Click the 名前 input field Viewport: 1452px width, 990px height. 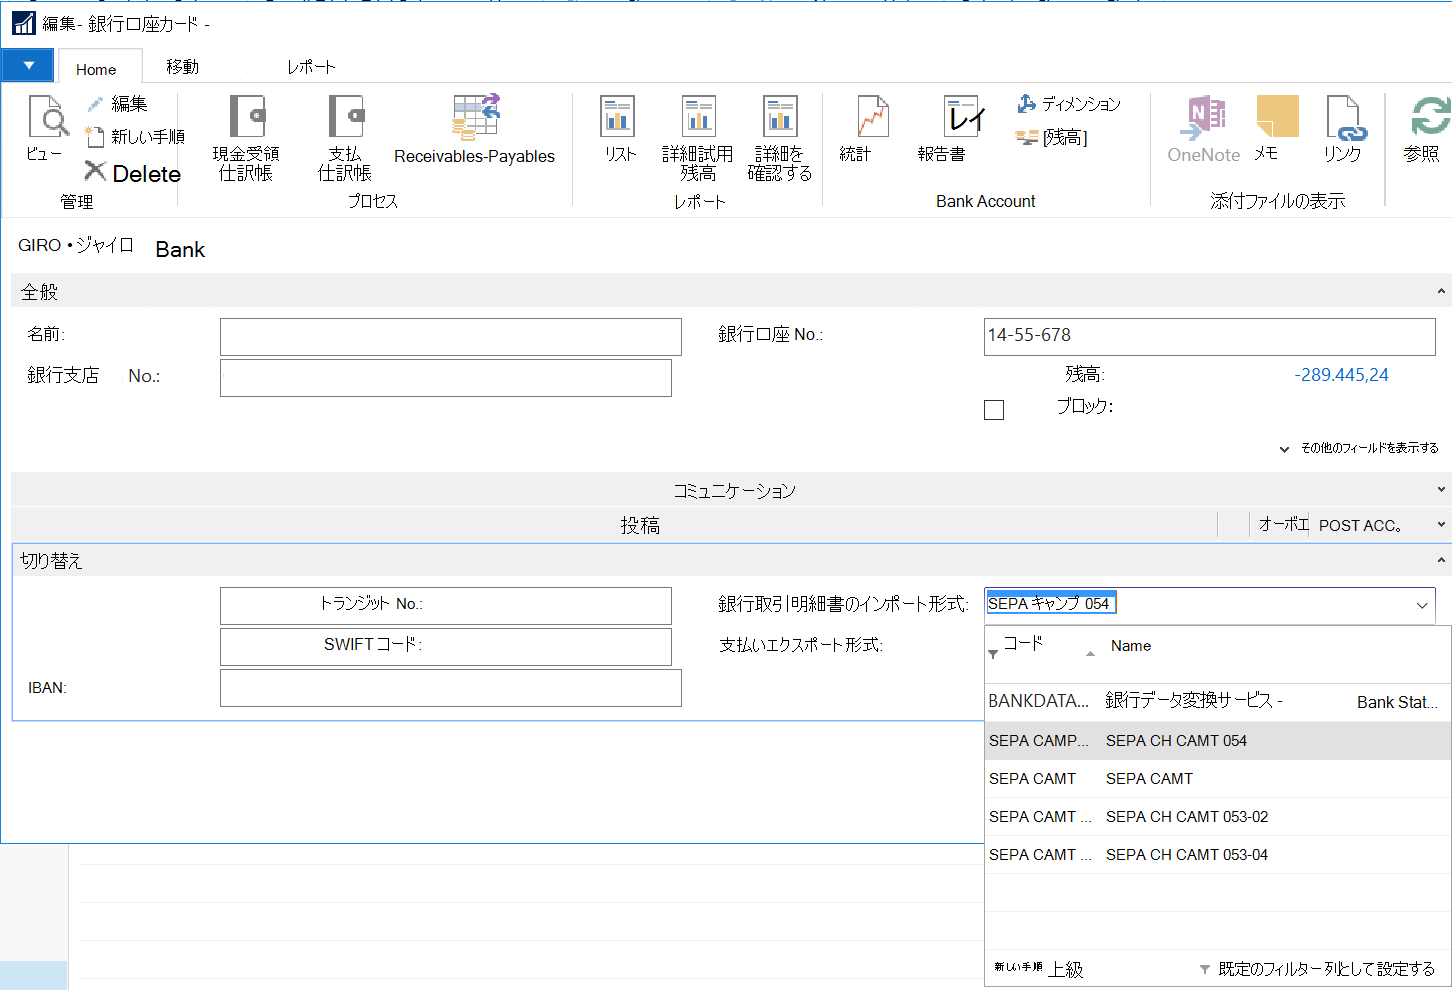point(451,337)
